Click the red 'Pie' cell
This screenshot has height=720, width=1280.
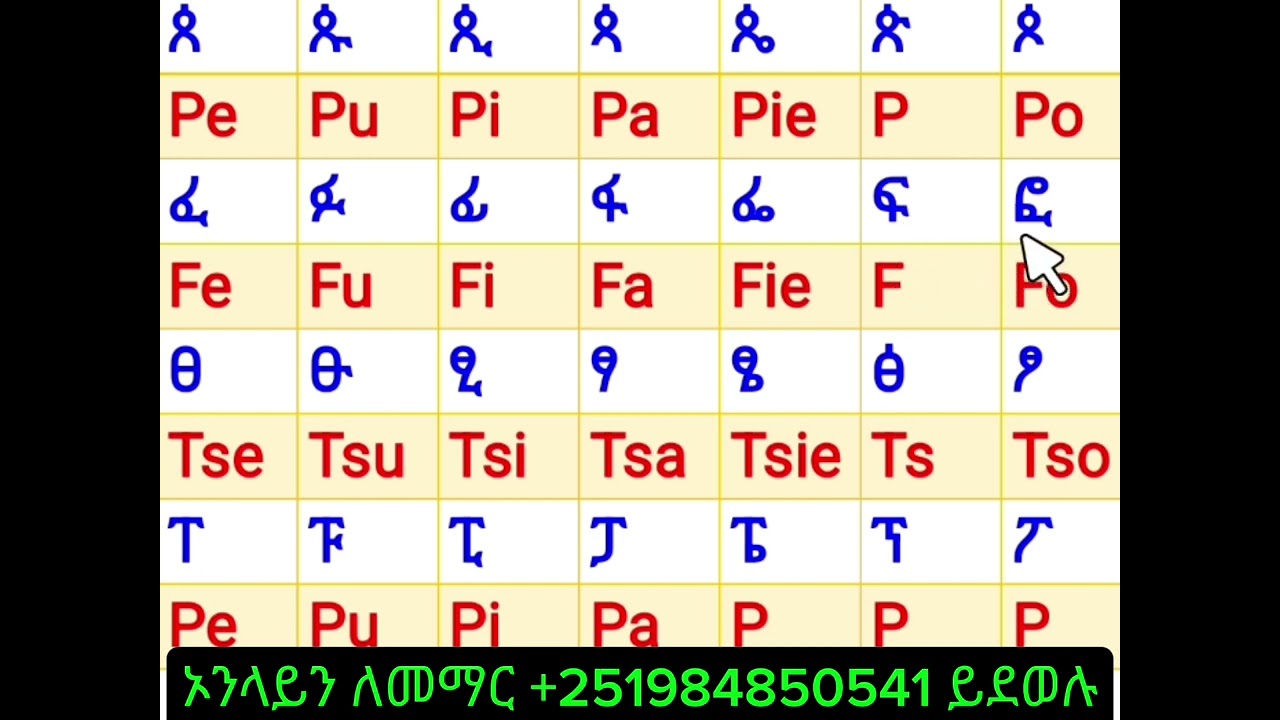[774, 116]
